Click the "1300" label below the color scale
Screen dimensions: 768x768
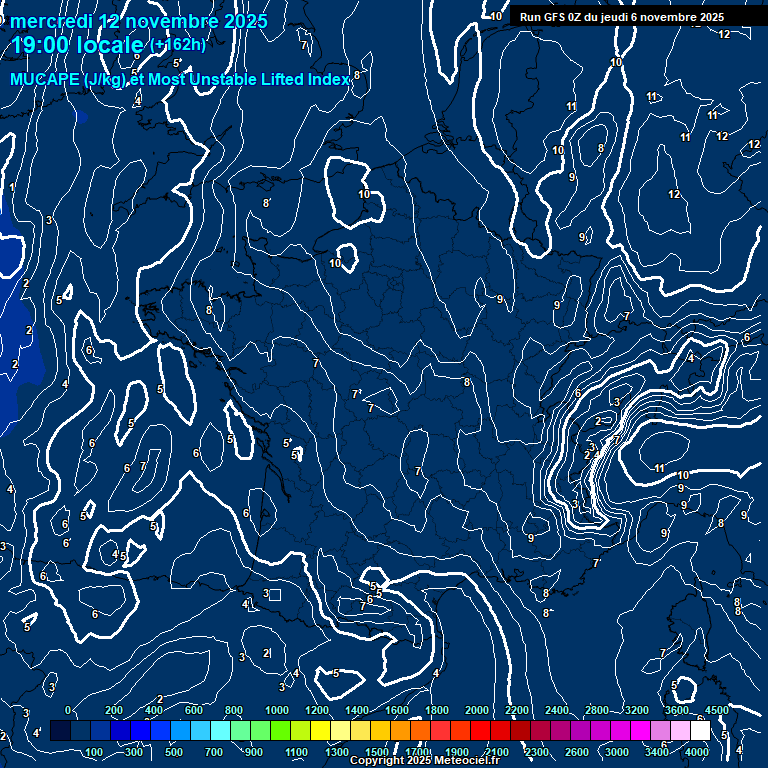pos(337,752)
